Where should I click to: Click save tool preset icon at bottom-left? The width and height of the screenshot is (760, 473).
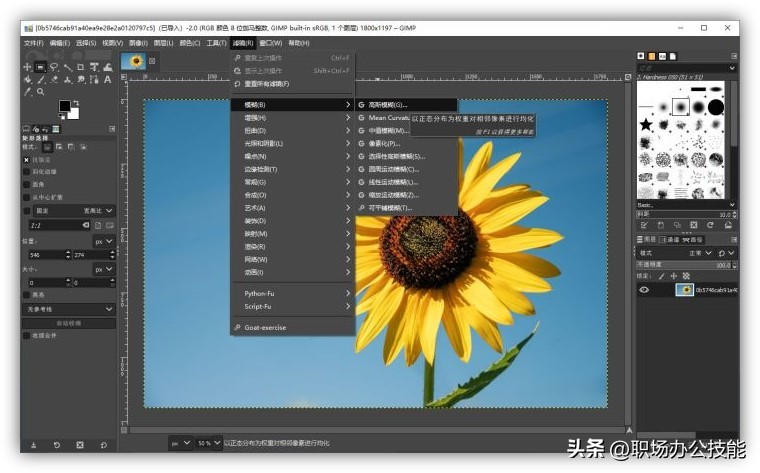(x=33, y=444)
